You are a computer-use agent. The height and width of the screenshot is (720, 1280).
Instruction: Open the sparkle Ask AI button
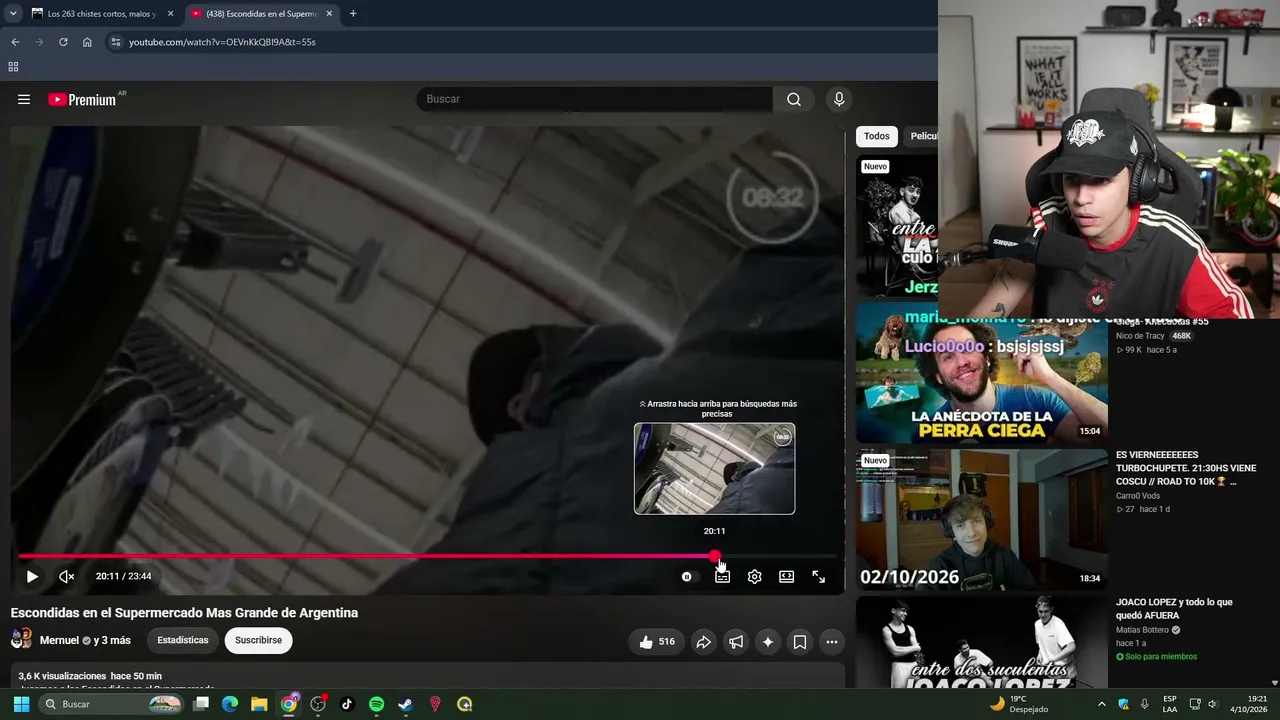click(x=768, y=642)
